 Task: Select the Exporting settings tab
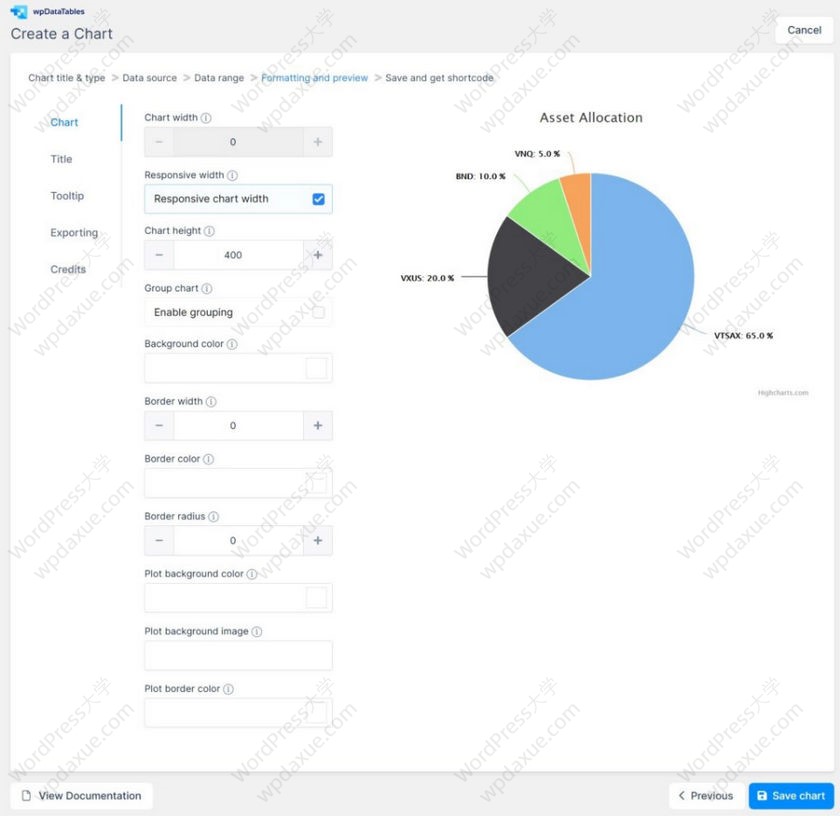[74, 233]
